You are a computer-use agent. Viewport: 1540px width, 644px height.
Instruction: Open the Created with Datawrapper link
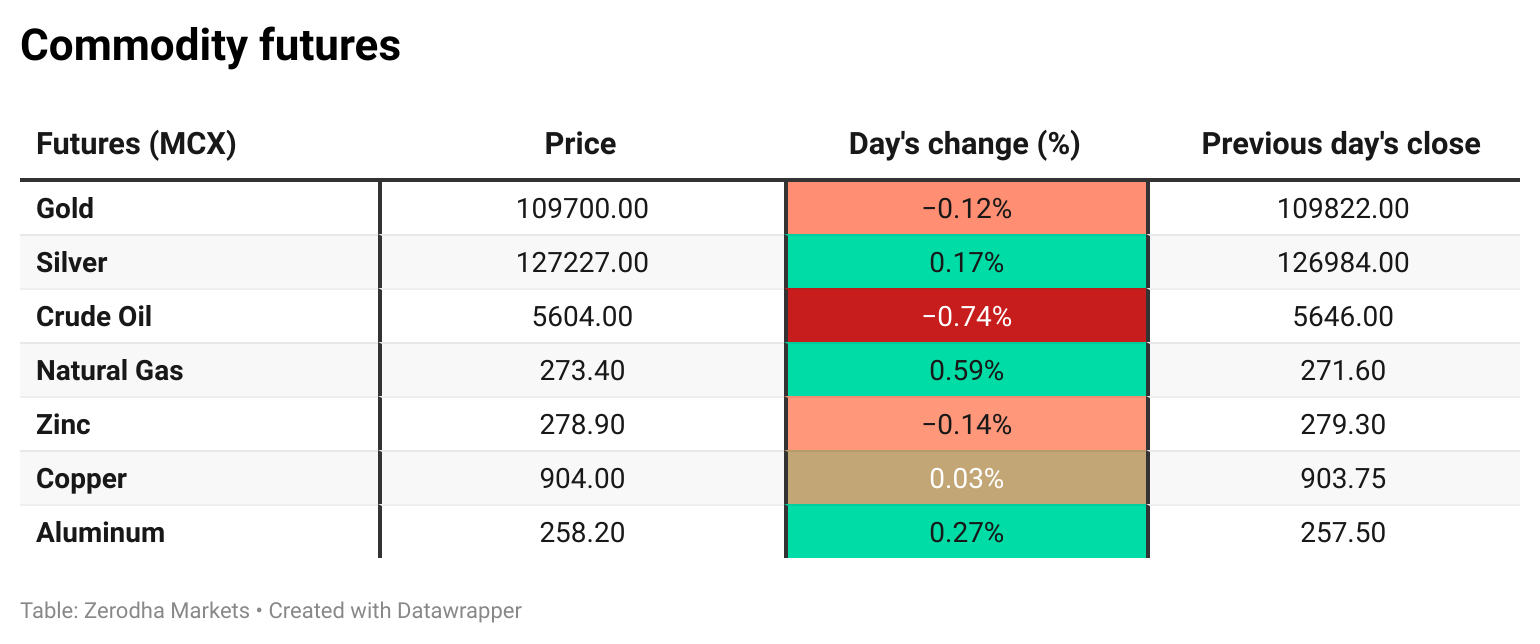pyautogui.click(x=395, y=610)
